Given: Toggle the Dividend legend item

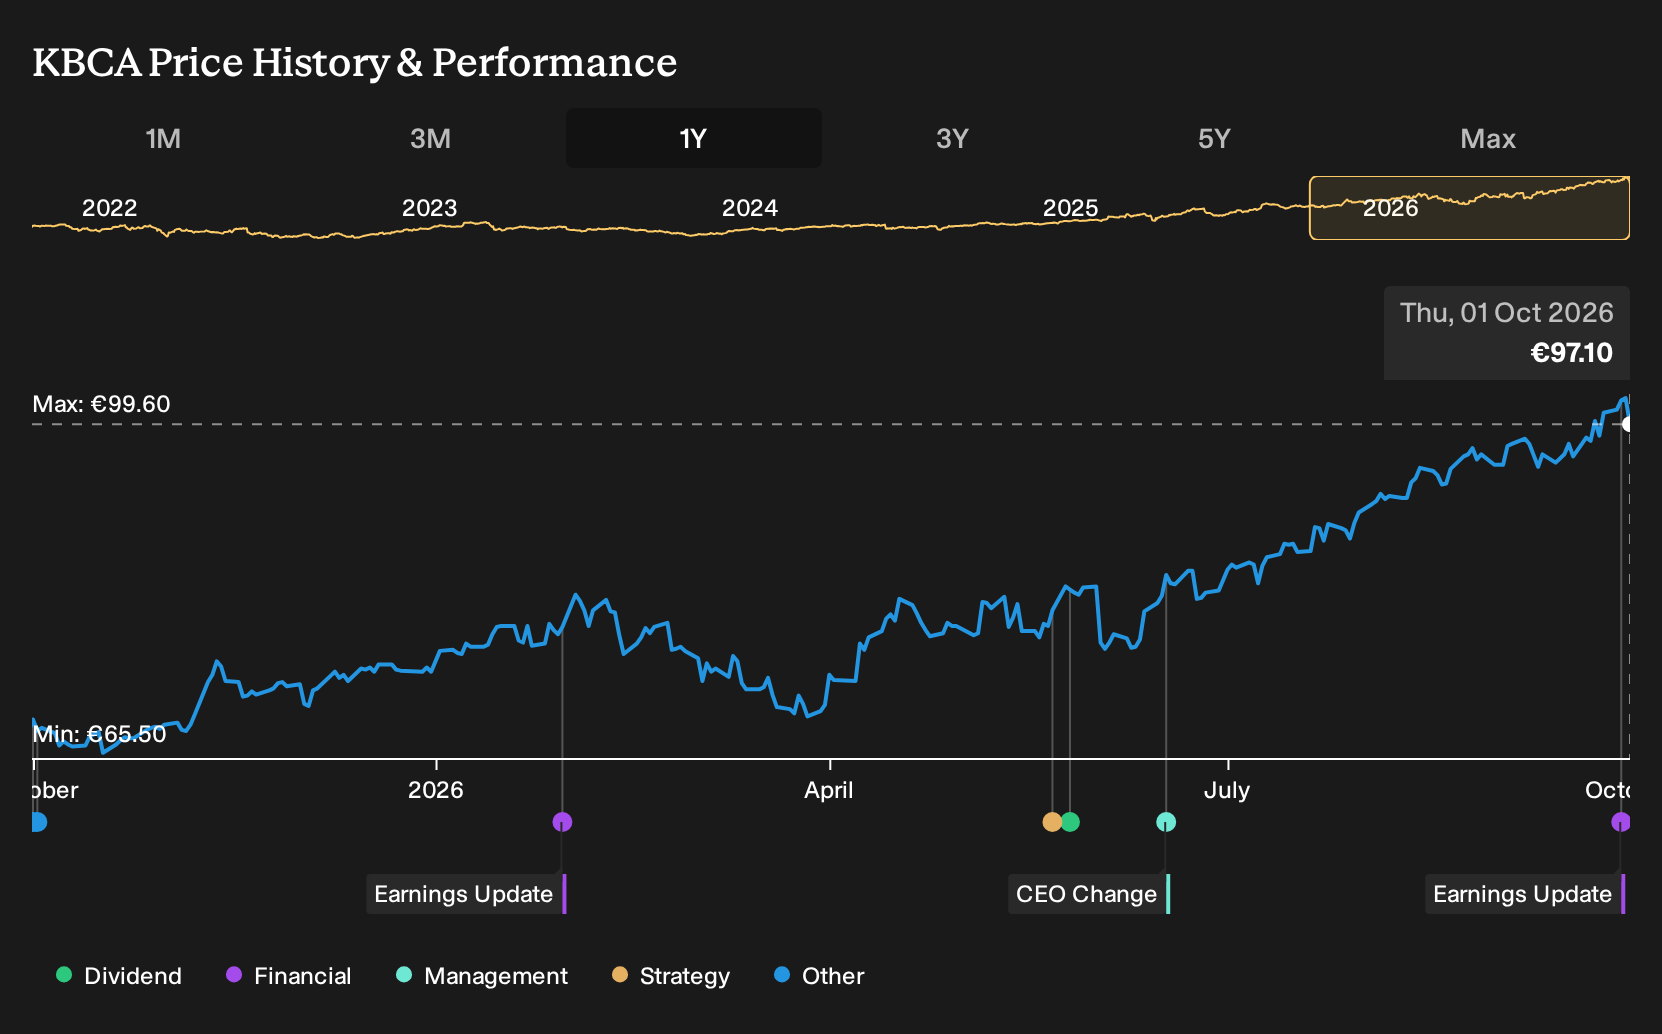Looking at the screenshot, I should pos(119,976).
